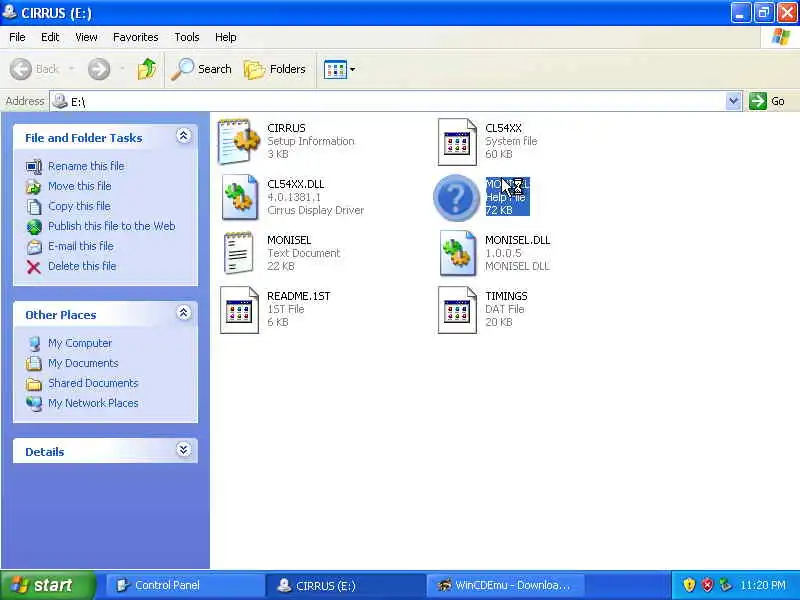Click the My Computer icon in sidebar
Viewport: 800px width, 600px height.
[x=34, y=344]
